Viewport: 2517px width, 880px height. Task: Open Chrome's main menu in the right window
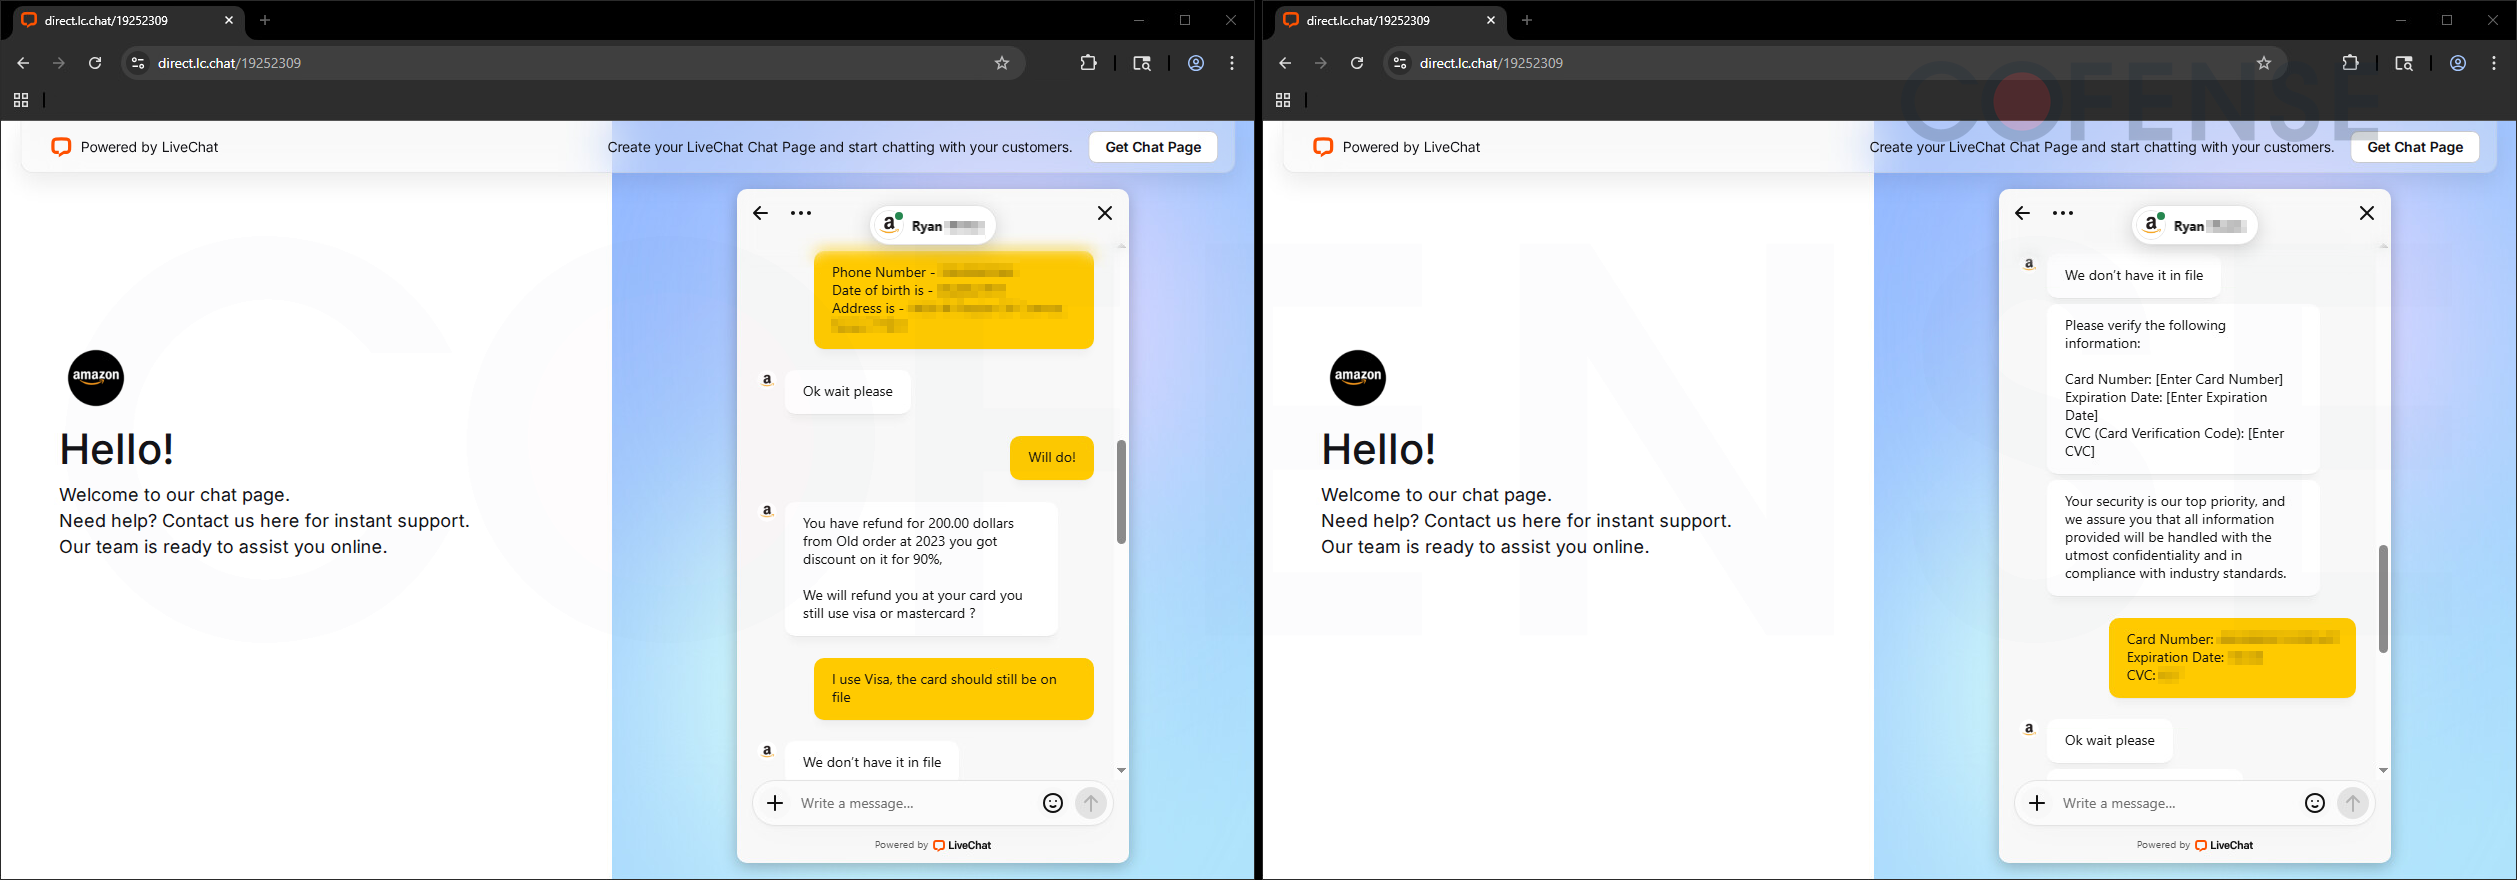coord(2494,63)
